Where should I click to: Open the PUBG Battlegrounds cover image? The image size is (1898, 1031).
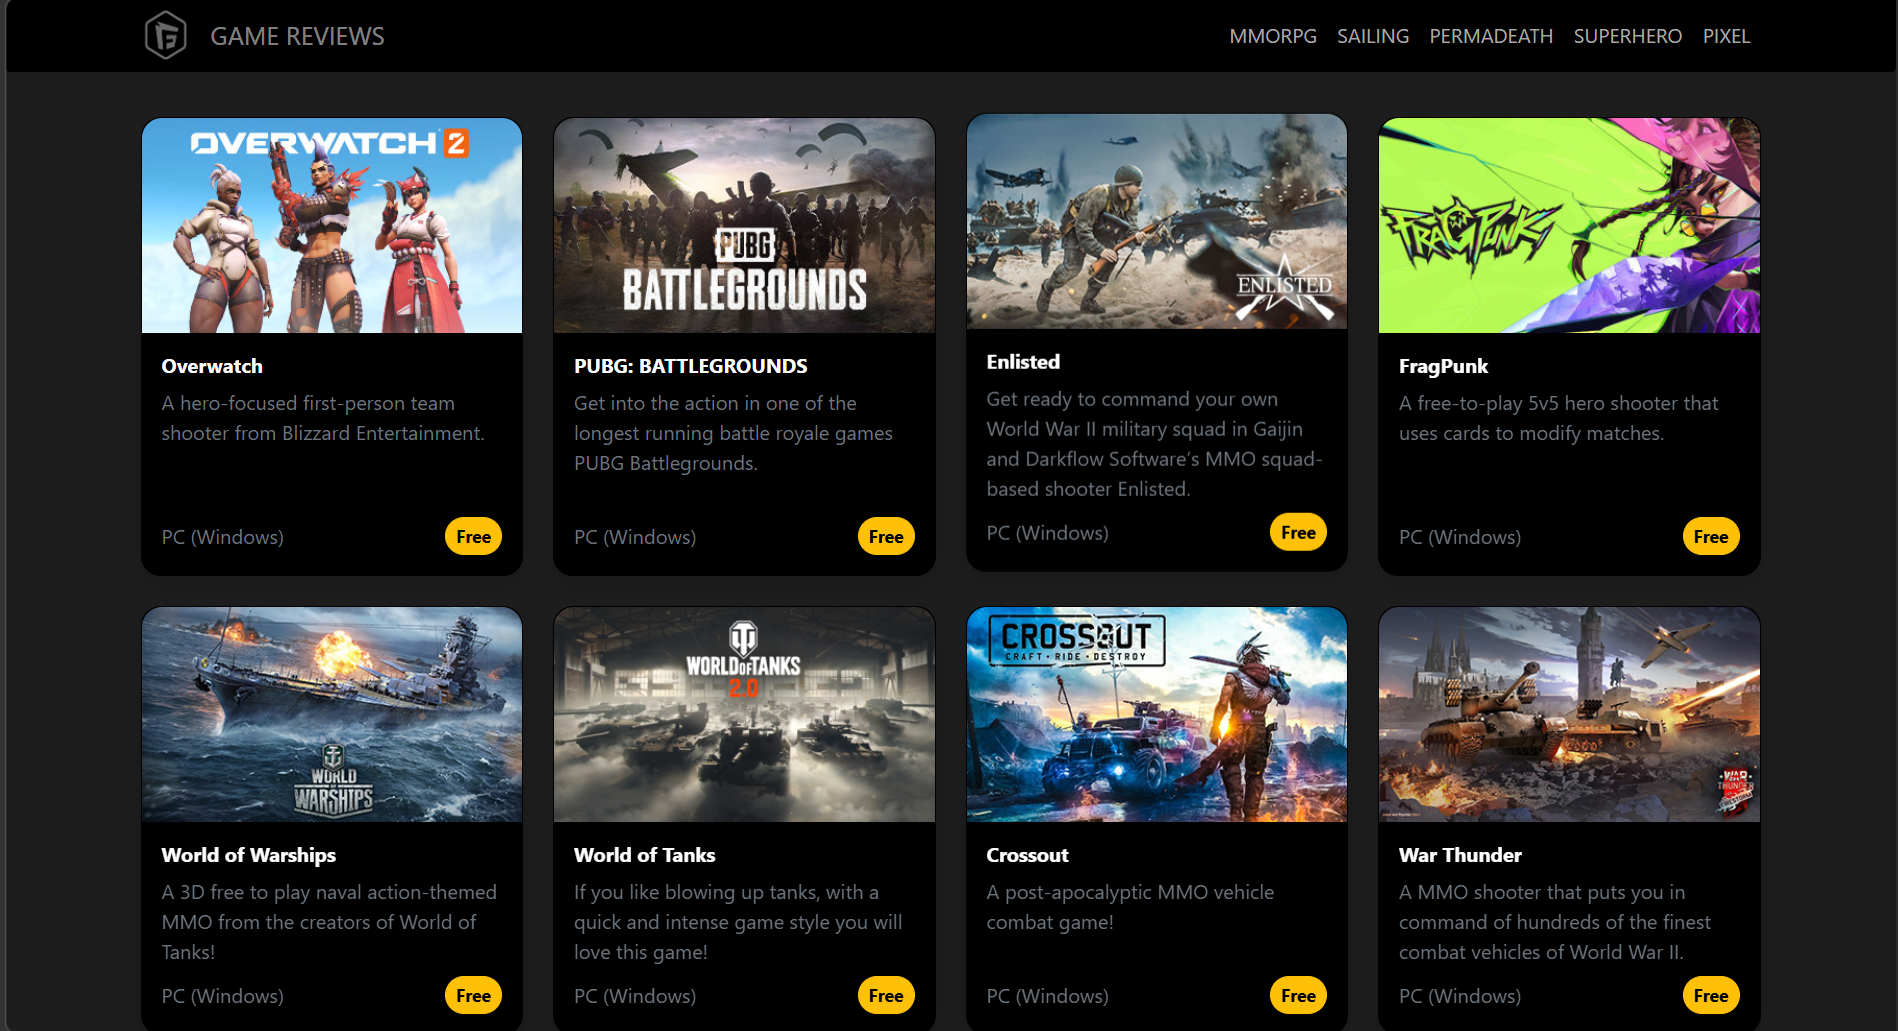pyautogui.click(x=744, y=226)
